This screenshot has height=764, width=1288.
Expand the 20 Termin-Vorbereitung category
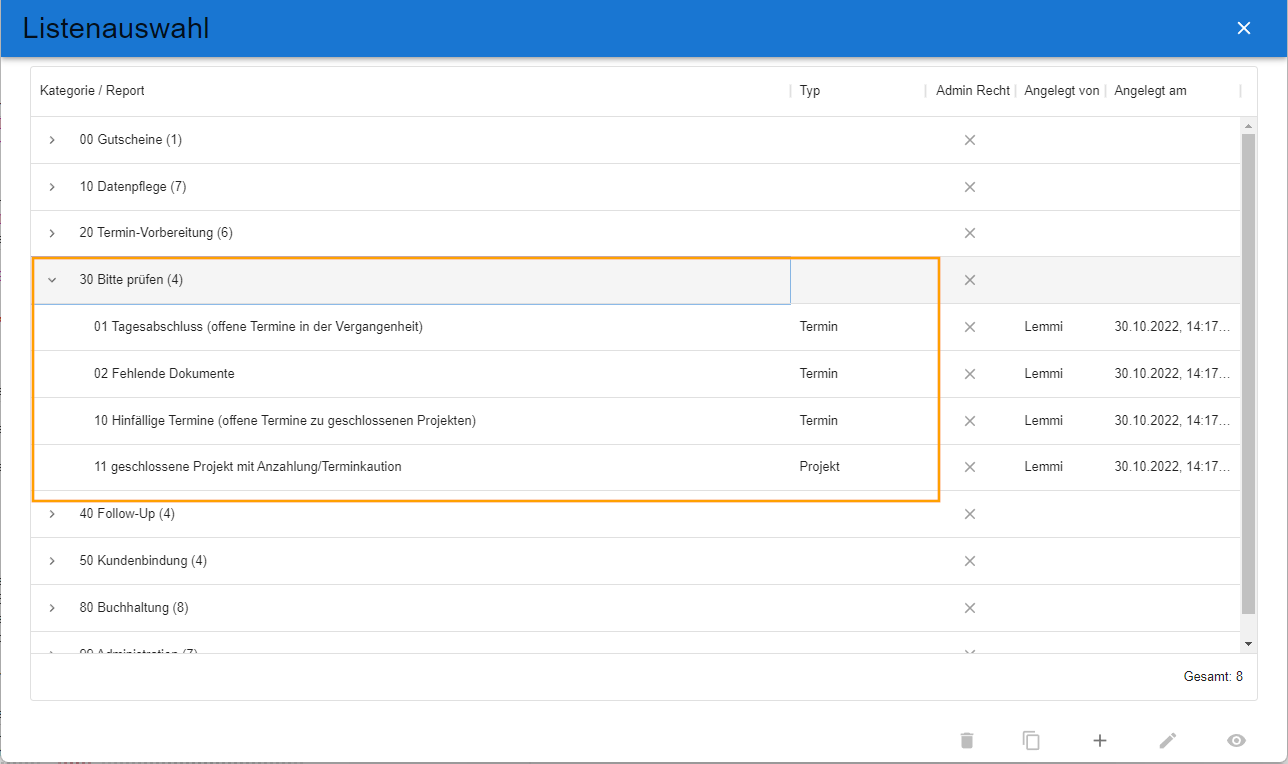point(52,233)
